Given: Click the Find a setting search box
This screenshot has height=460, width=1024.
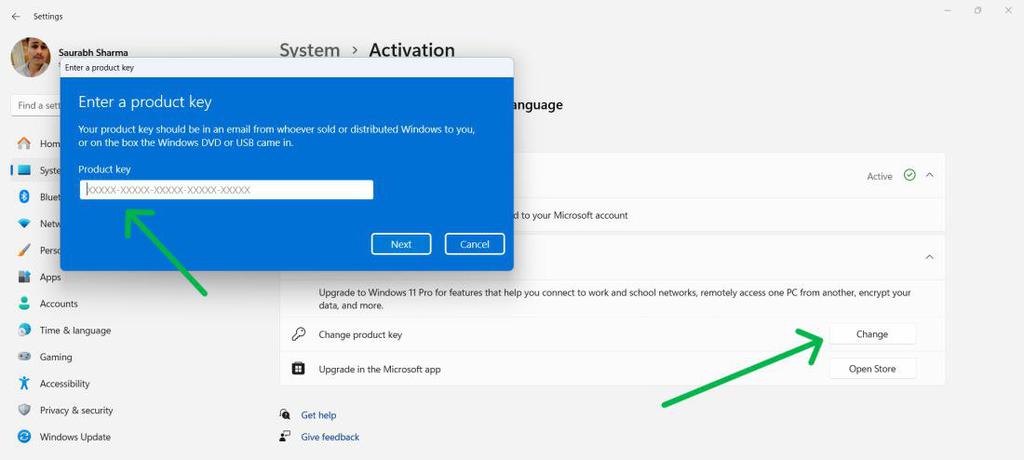Looking at the screenshot, I should click(x=36, y=105).
